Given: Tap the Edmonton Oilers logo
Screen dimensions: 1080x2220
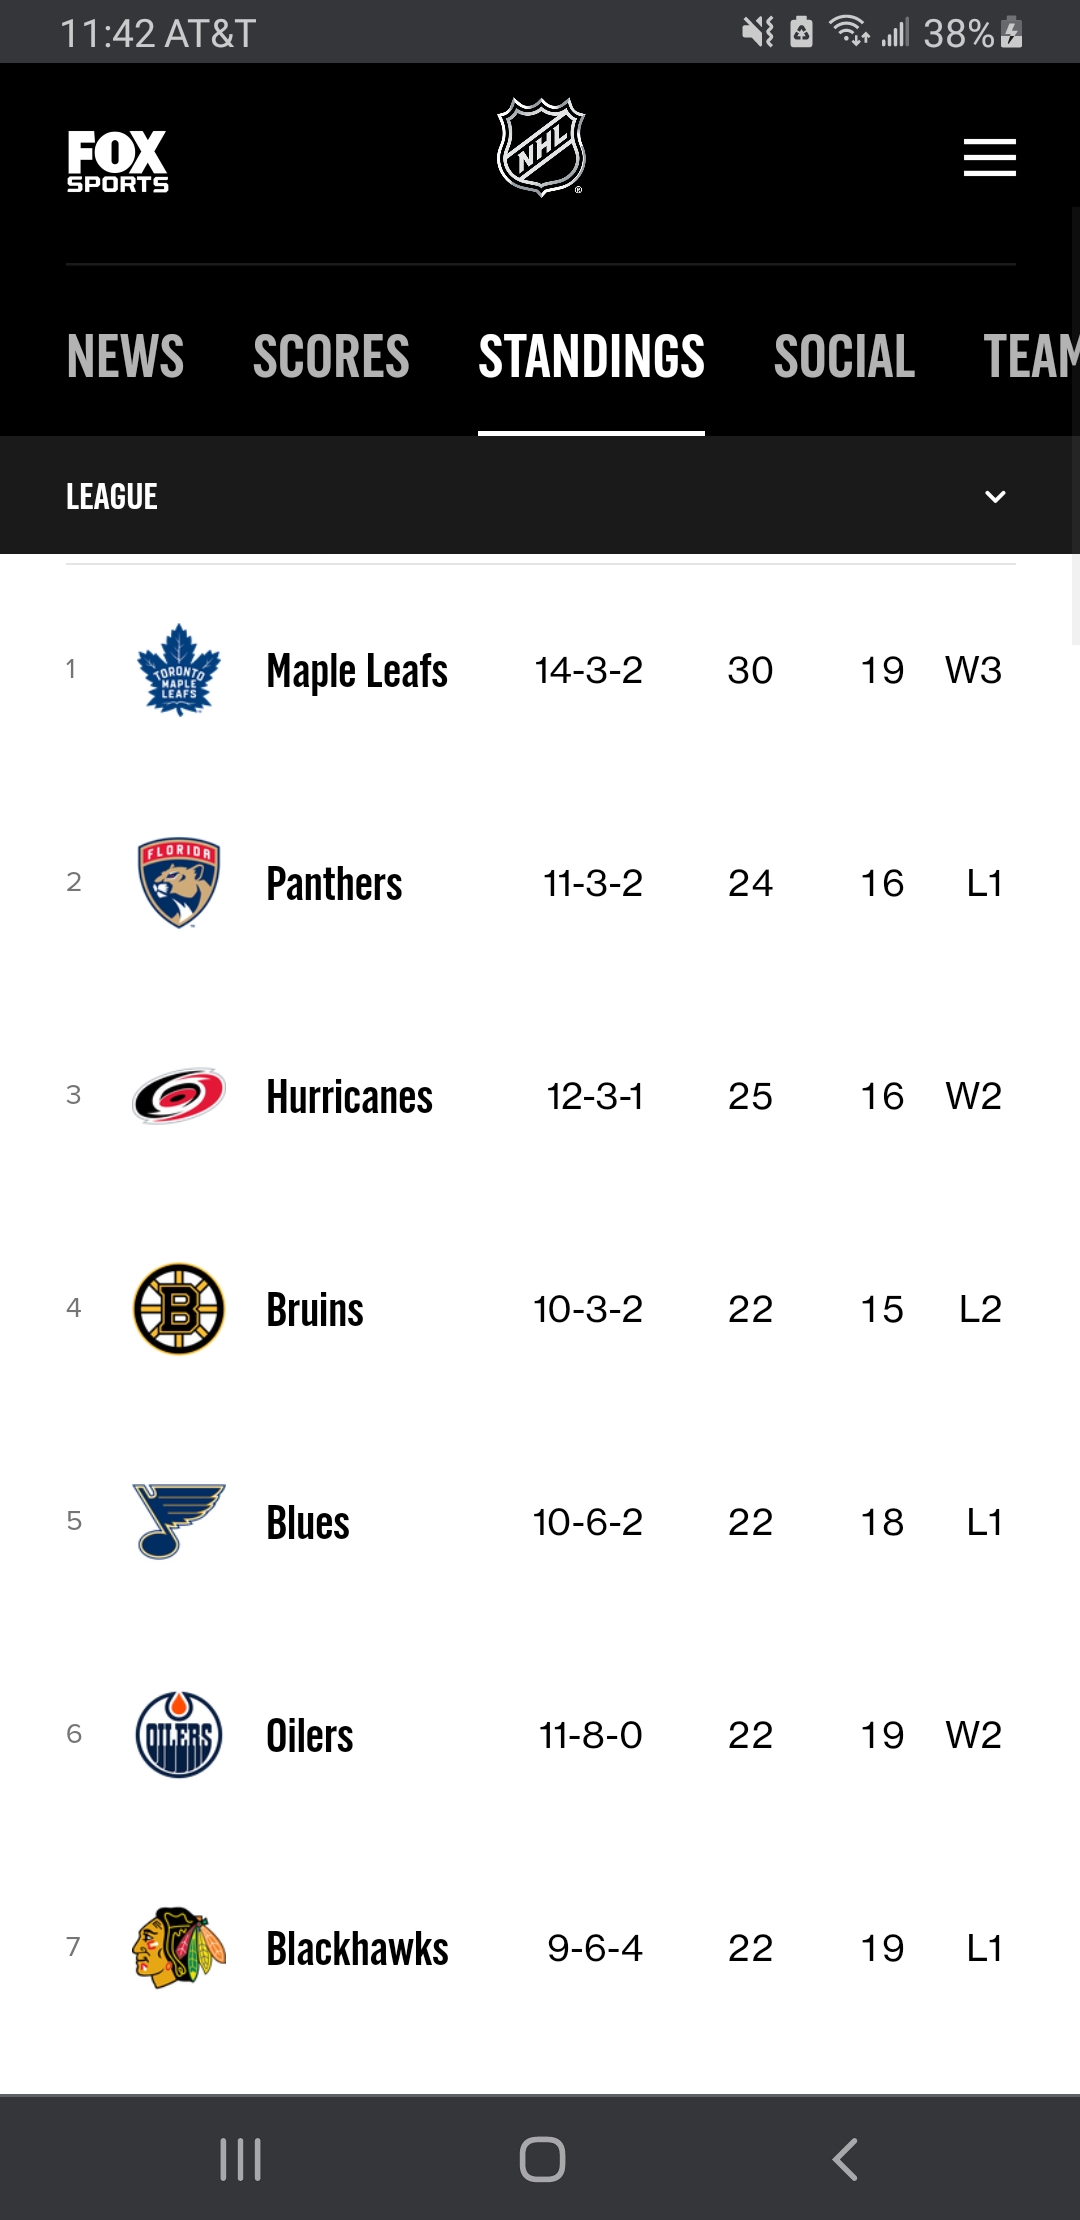Looking at the screenshot, I should 179,1734.
